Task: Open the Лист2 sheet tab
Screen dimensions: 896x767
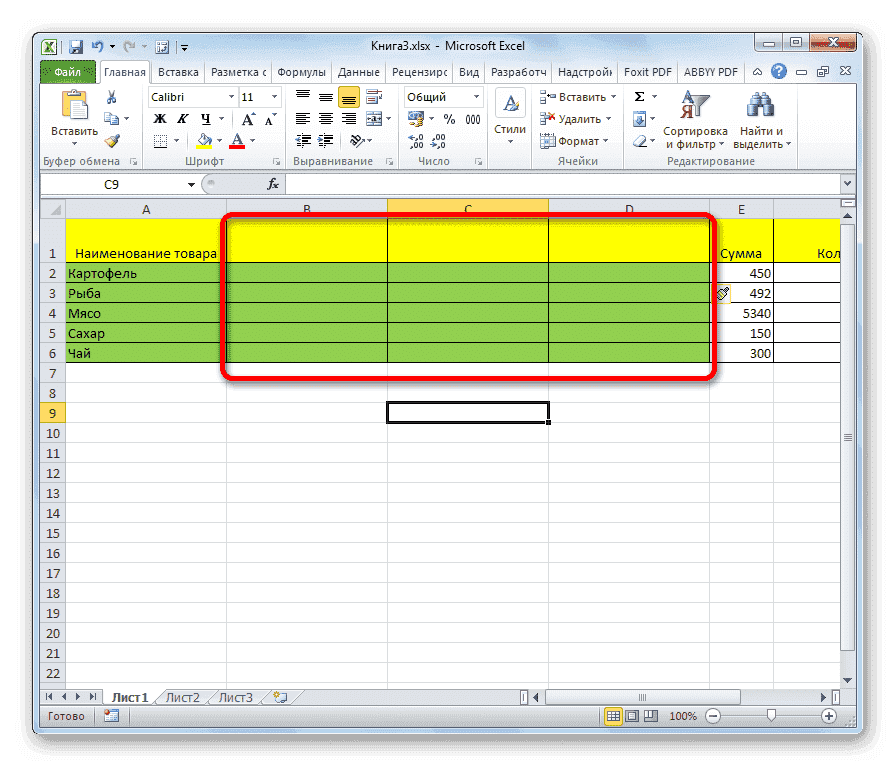Action: coord(182,697)
